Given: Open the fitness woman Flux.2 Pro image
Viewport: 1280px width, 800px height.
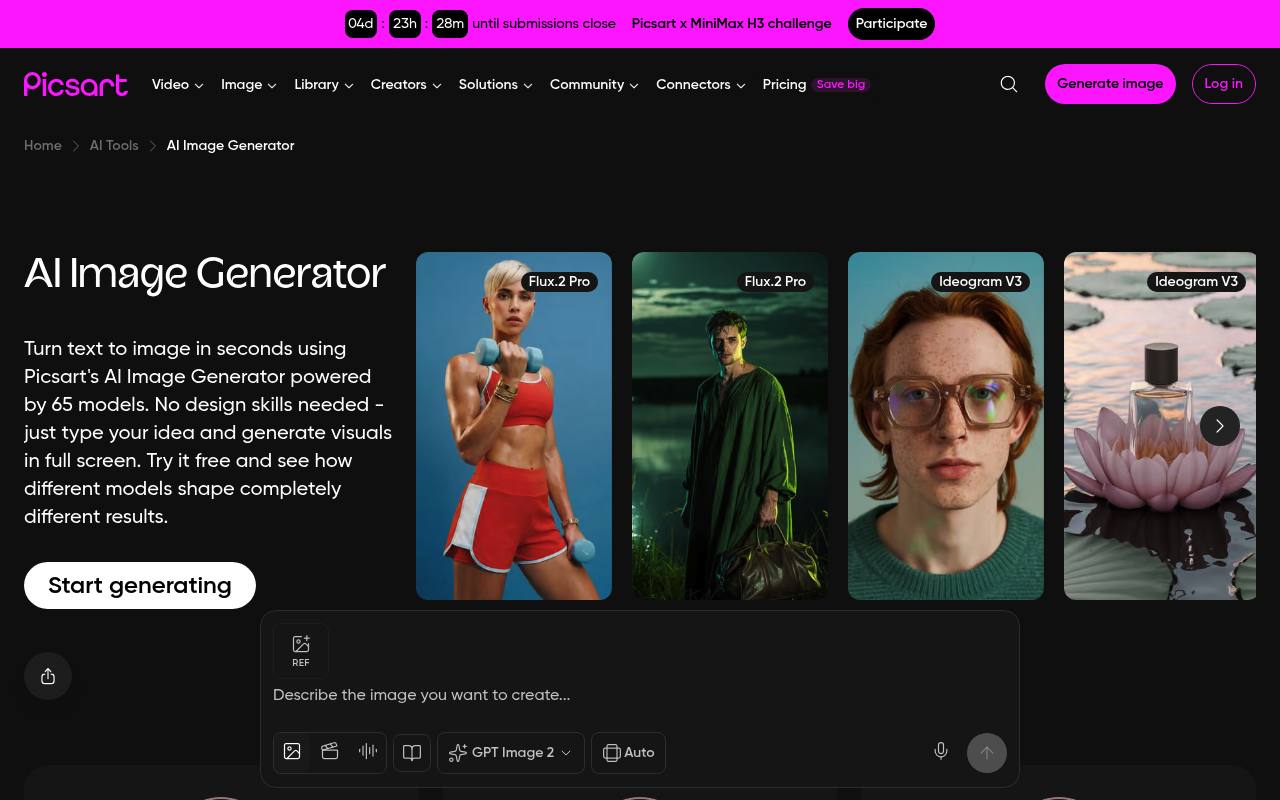Looking at the screenshot, I should click(514, 426).
